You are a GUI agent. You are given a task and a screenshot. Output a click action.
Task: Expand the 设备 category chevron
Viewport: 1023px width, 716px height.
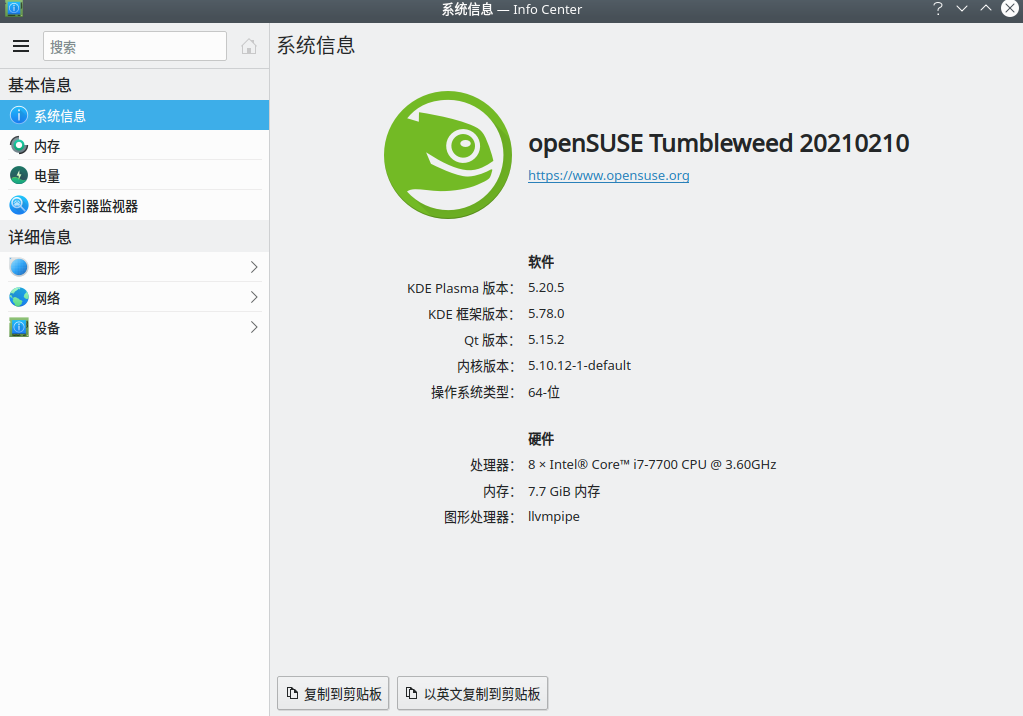pyautogui.click(x=254, y=328)
